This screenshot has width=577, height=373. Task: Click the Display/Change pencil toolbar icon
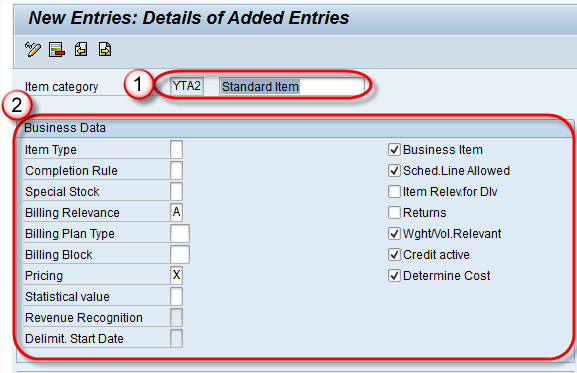coord(33,49)
